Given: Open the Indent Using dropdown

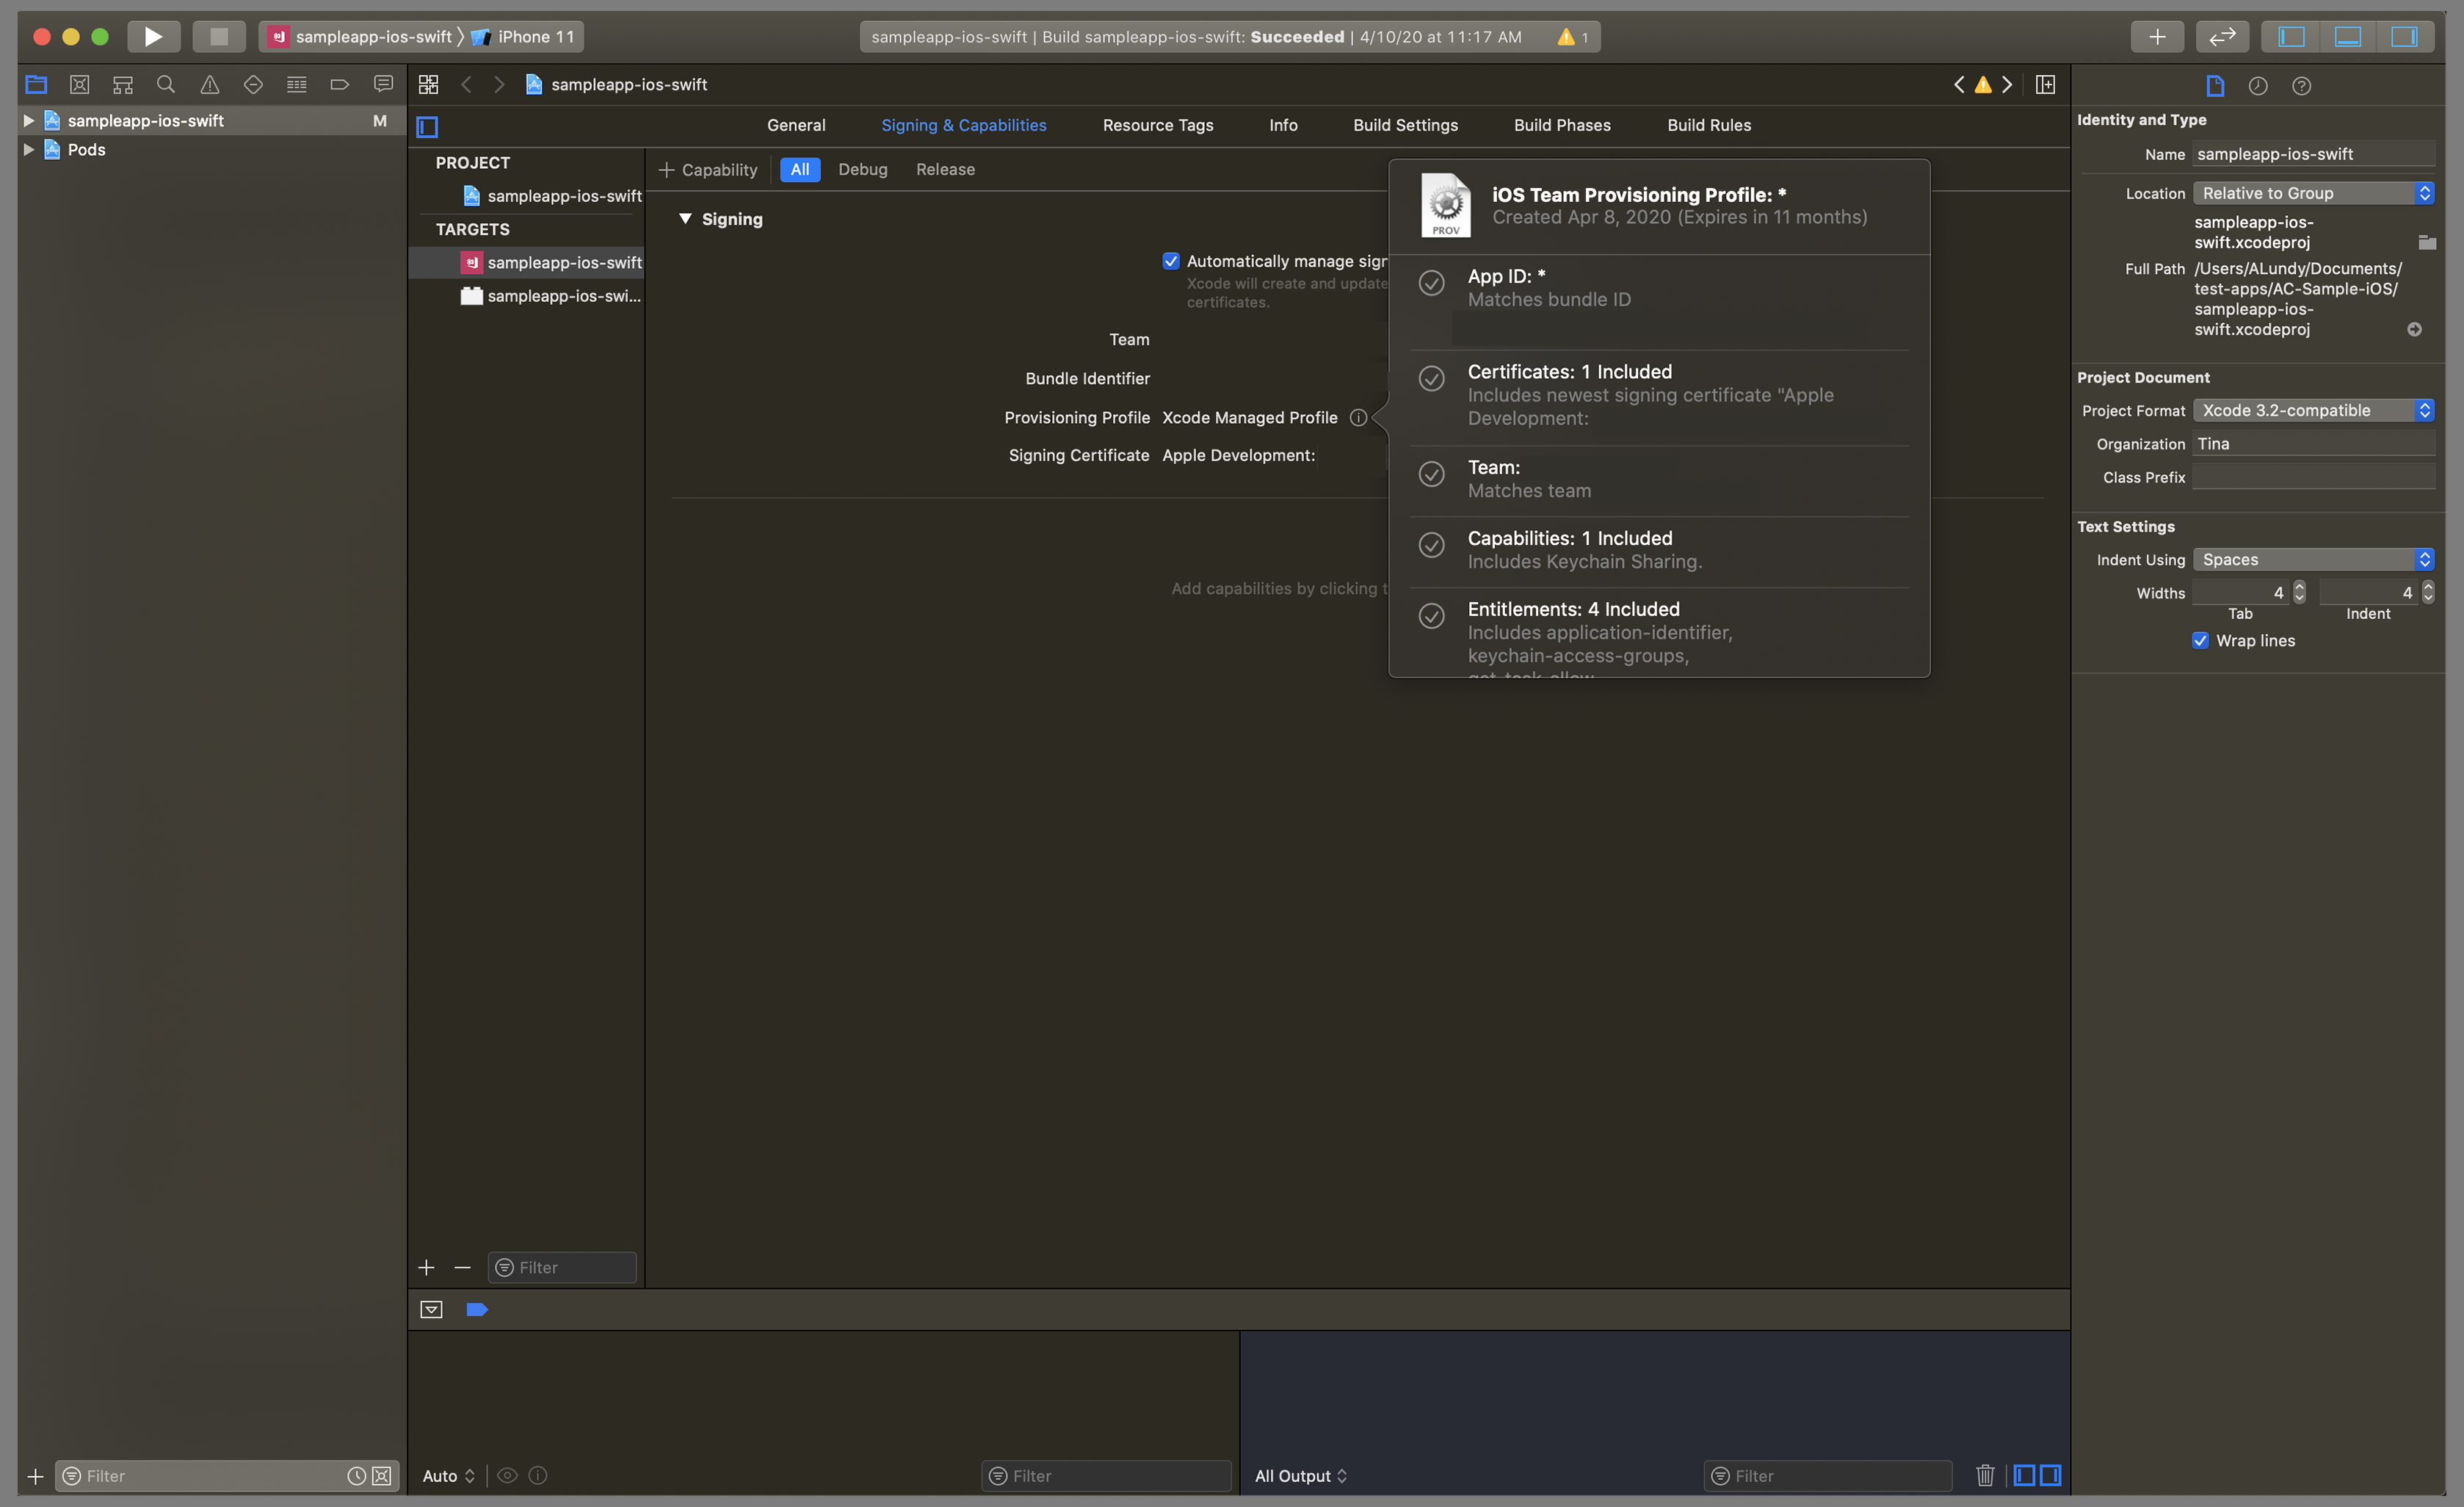Looking at the screenshot, I should (x=2313, y=559).
